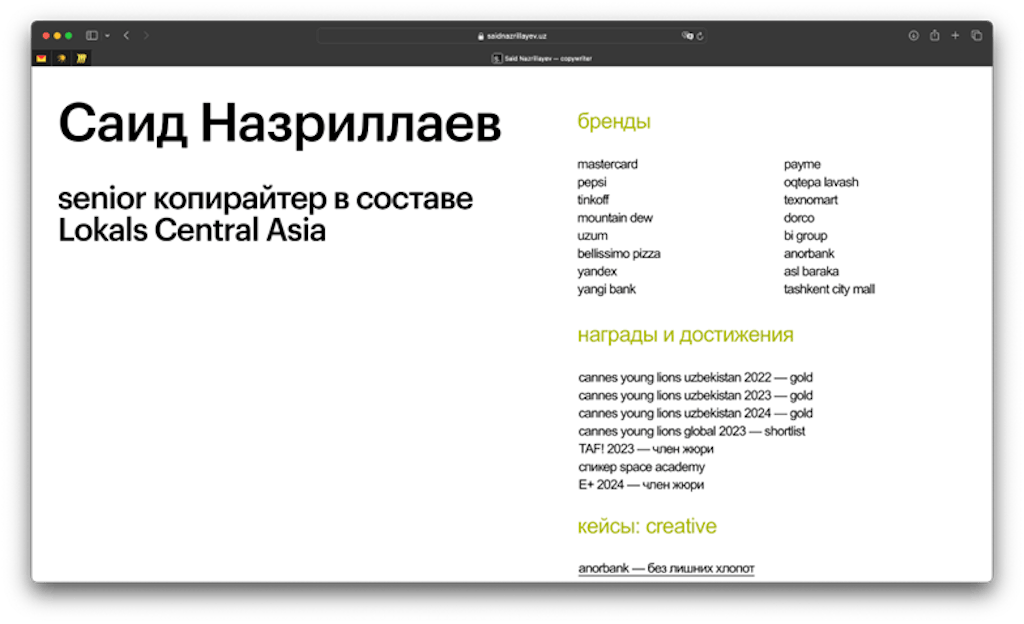The height and width of the screenshot is (624, 1024).
Task: Click the forward navigation arrow
Action: [145, 35]
